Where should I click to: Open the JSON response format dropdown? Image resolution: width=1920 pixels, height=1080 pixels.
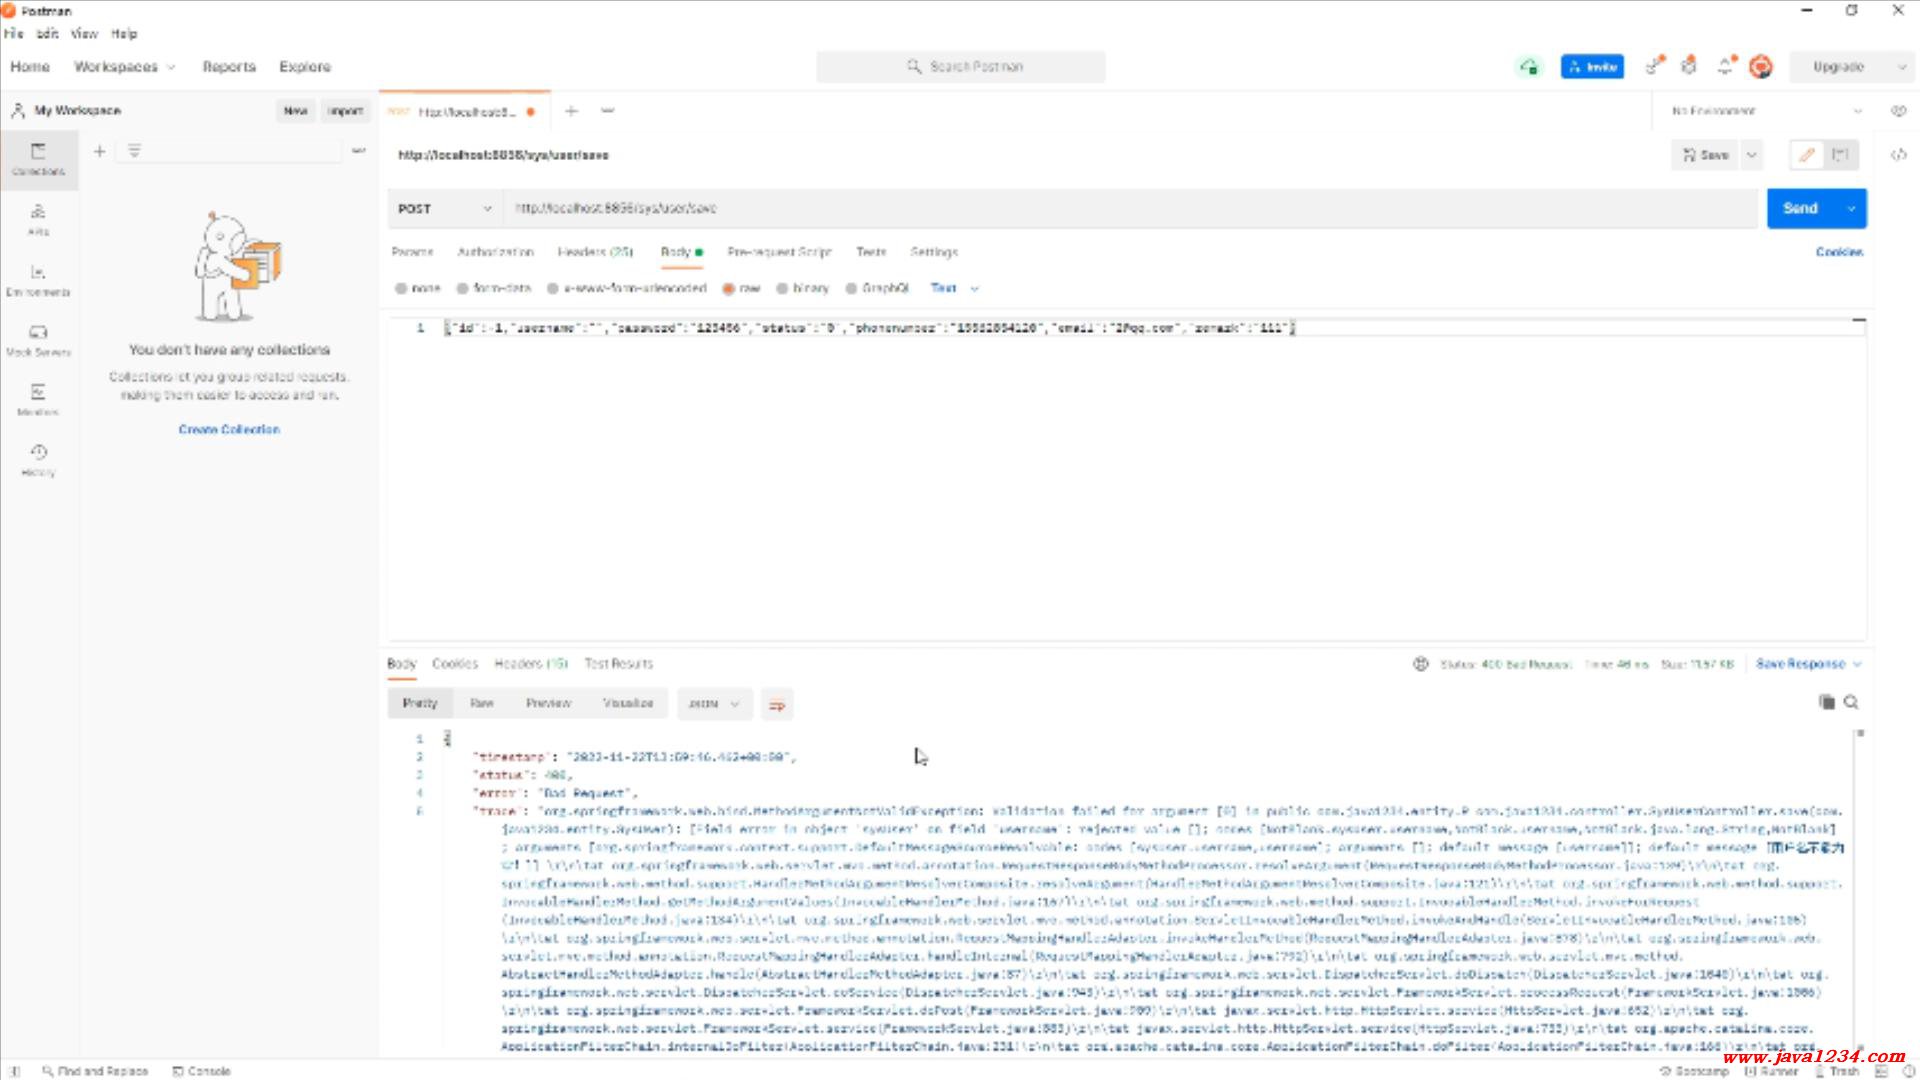pos(714,704)
